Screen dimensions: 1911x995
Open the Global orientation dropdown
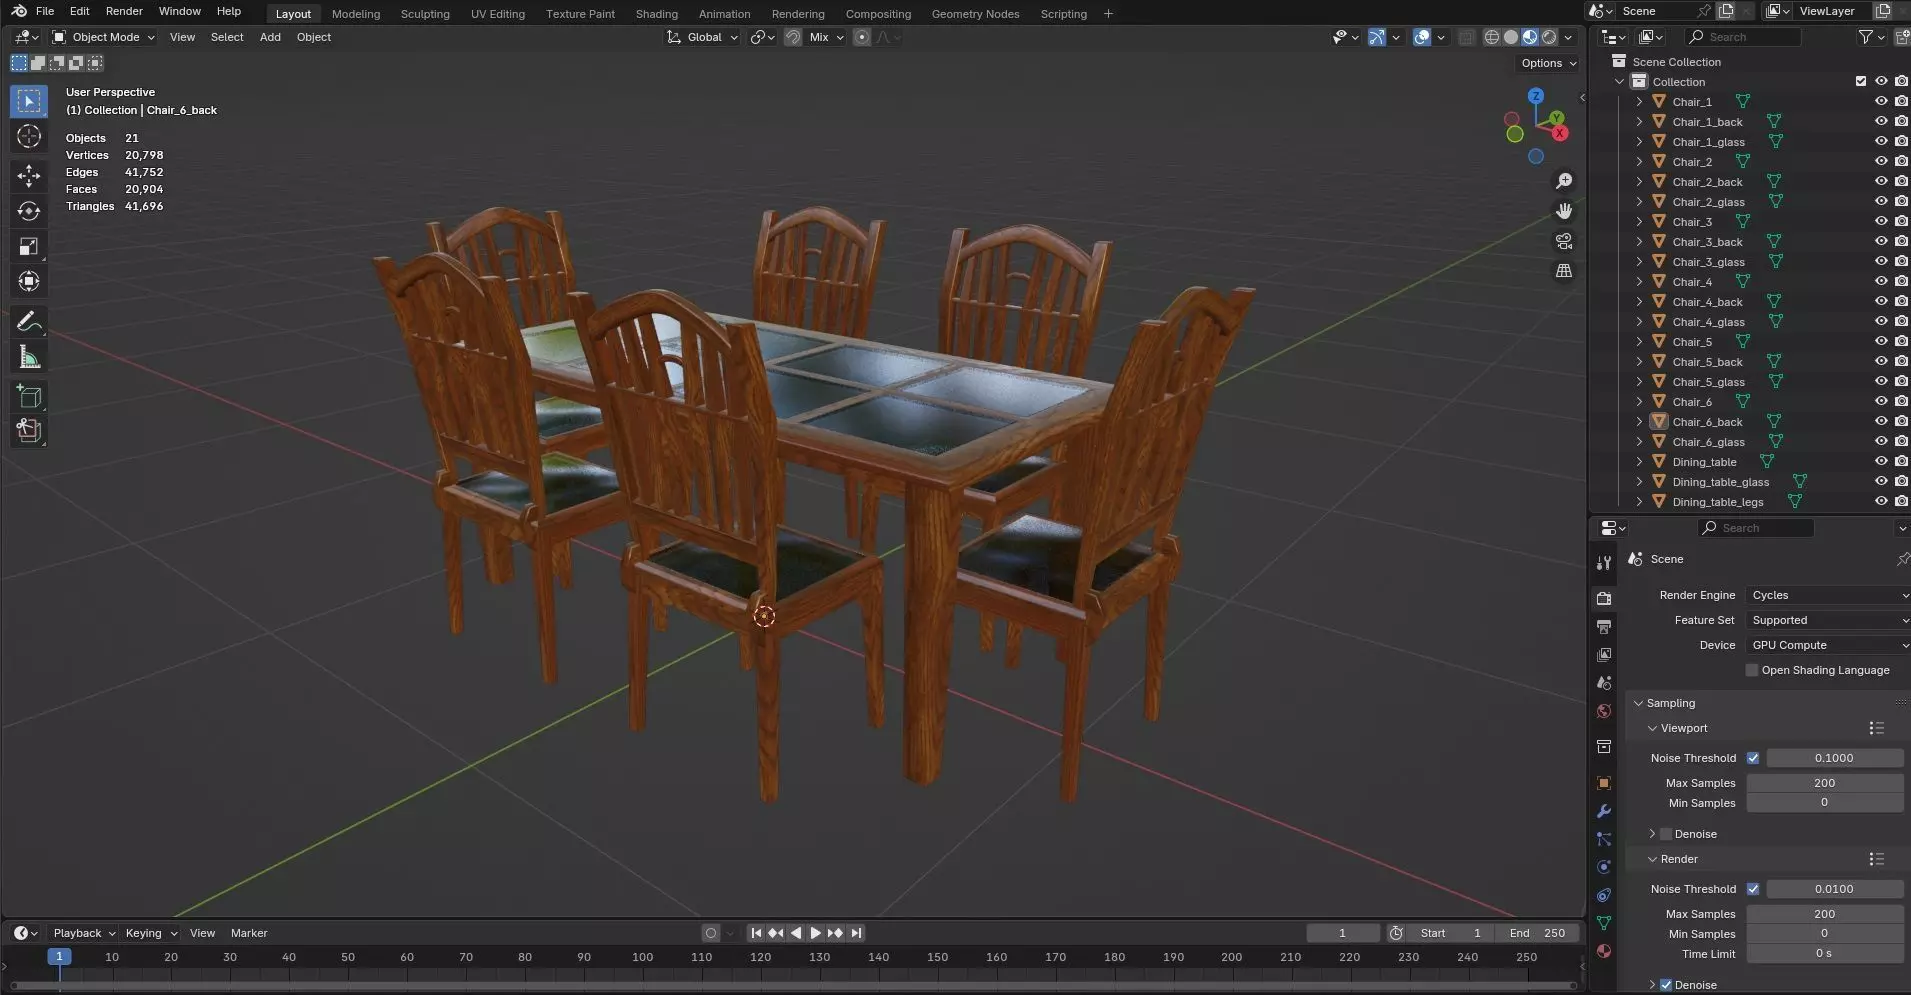pyautogui.click(x=702, y=37)
